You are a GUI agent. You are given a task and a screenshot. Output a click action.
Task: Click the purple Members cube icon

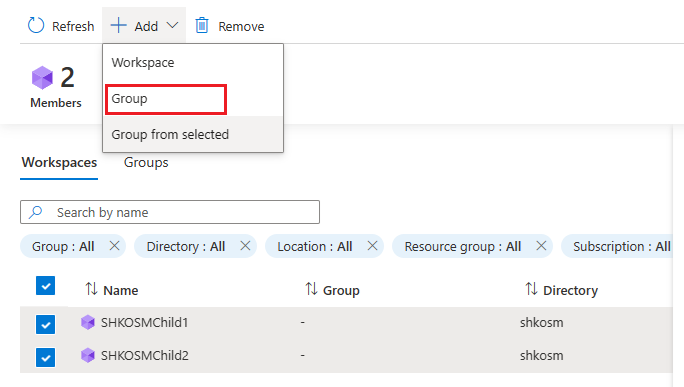[42, 78]
